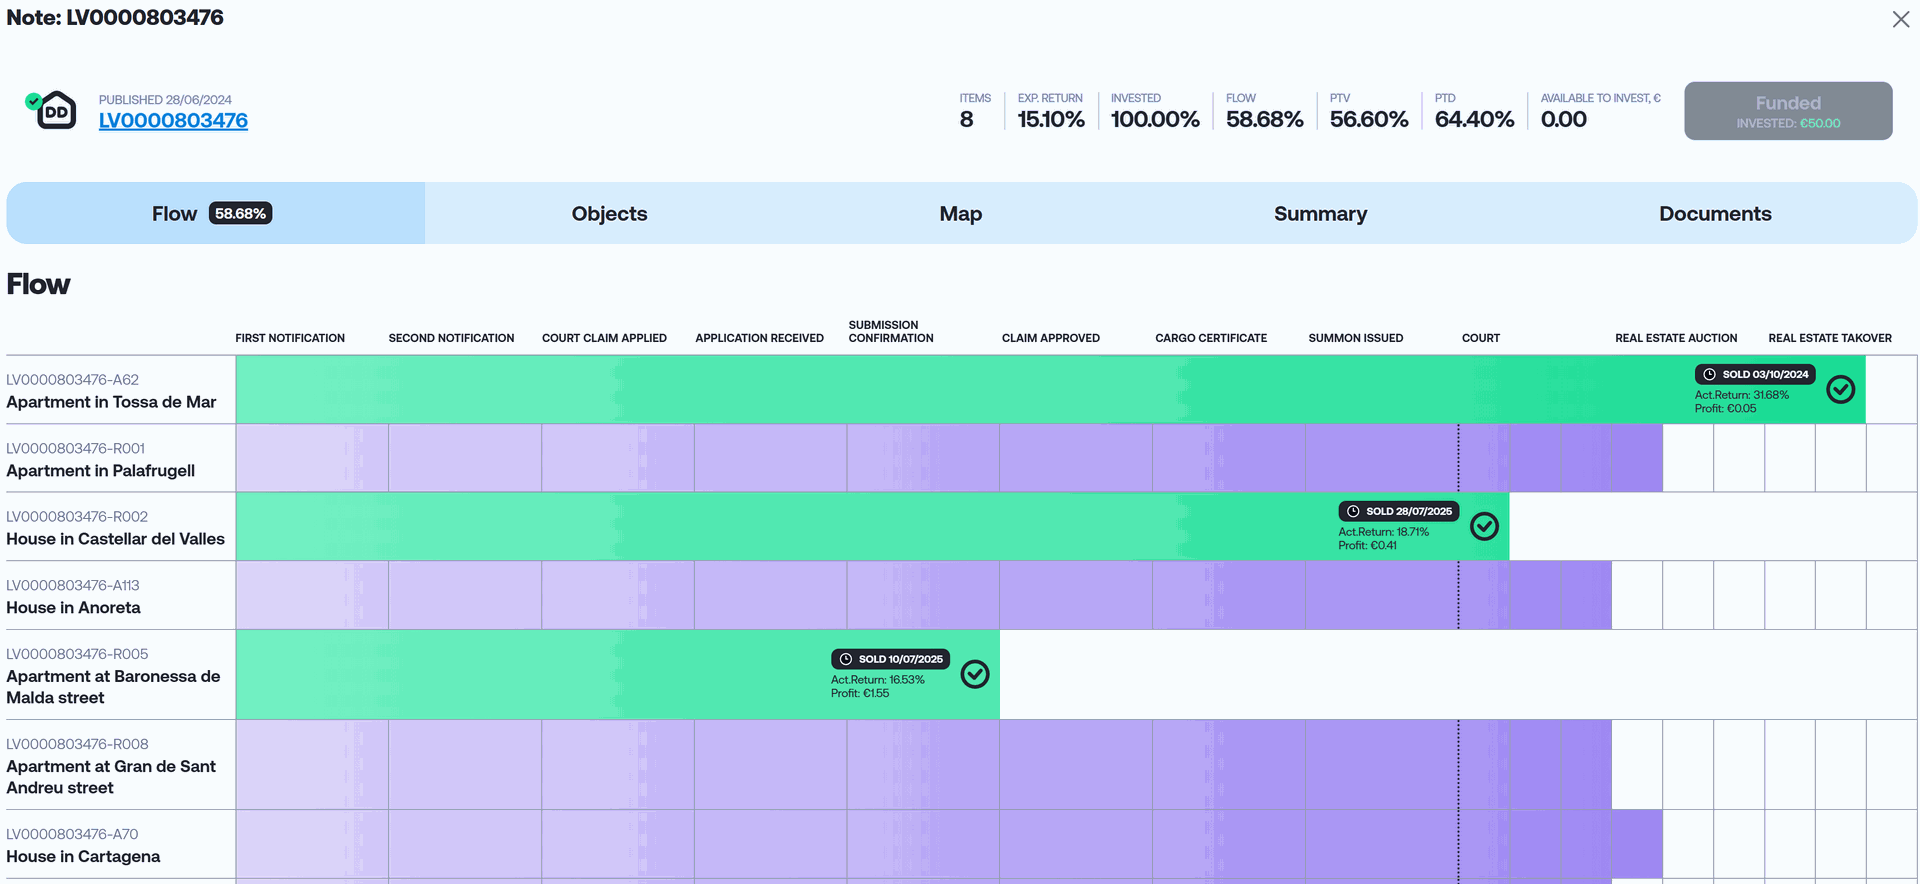The height and width of the screenshot is (884, 1920).
Task: Close the note details dialog
Action: pyautogui.click(x=1900, y=20)
